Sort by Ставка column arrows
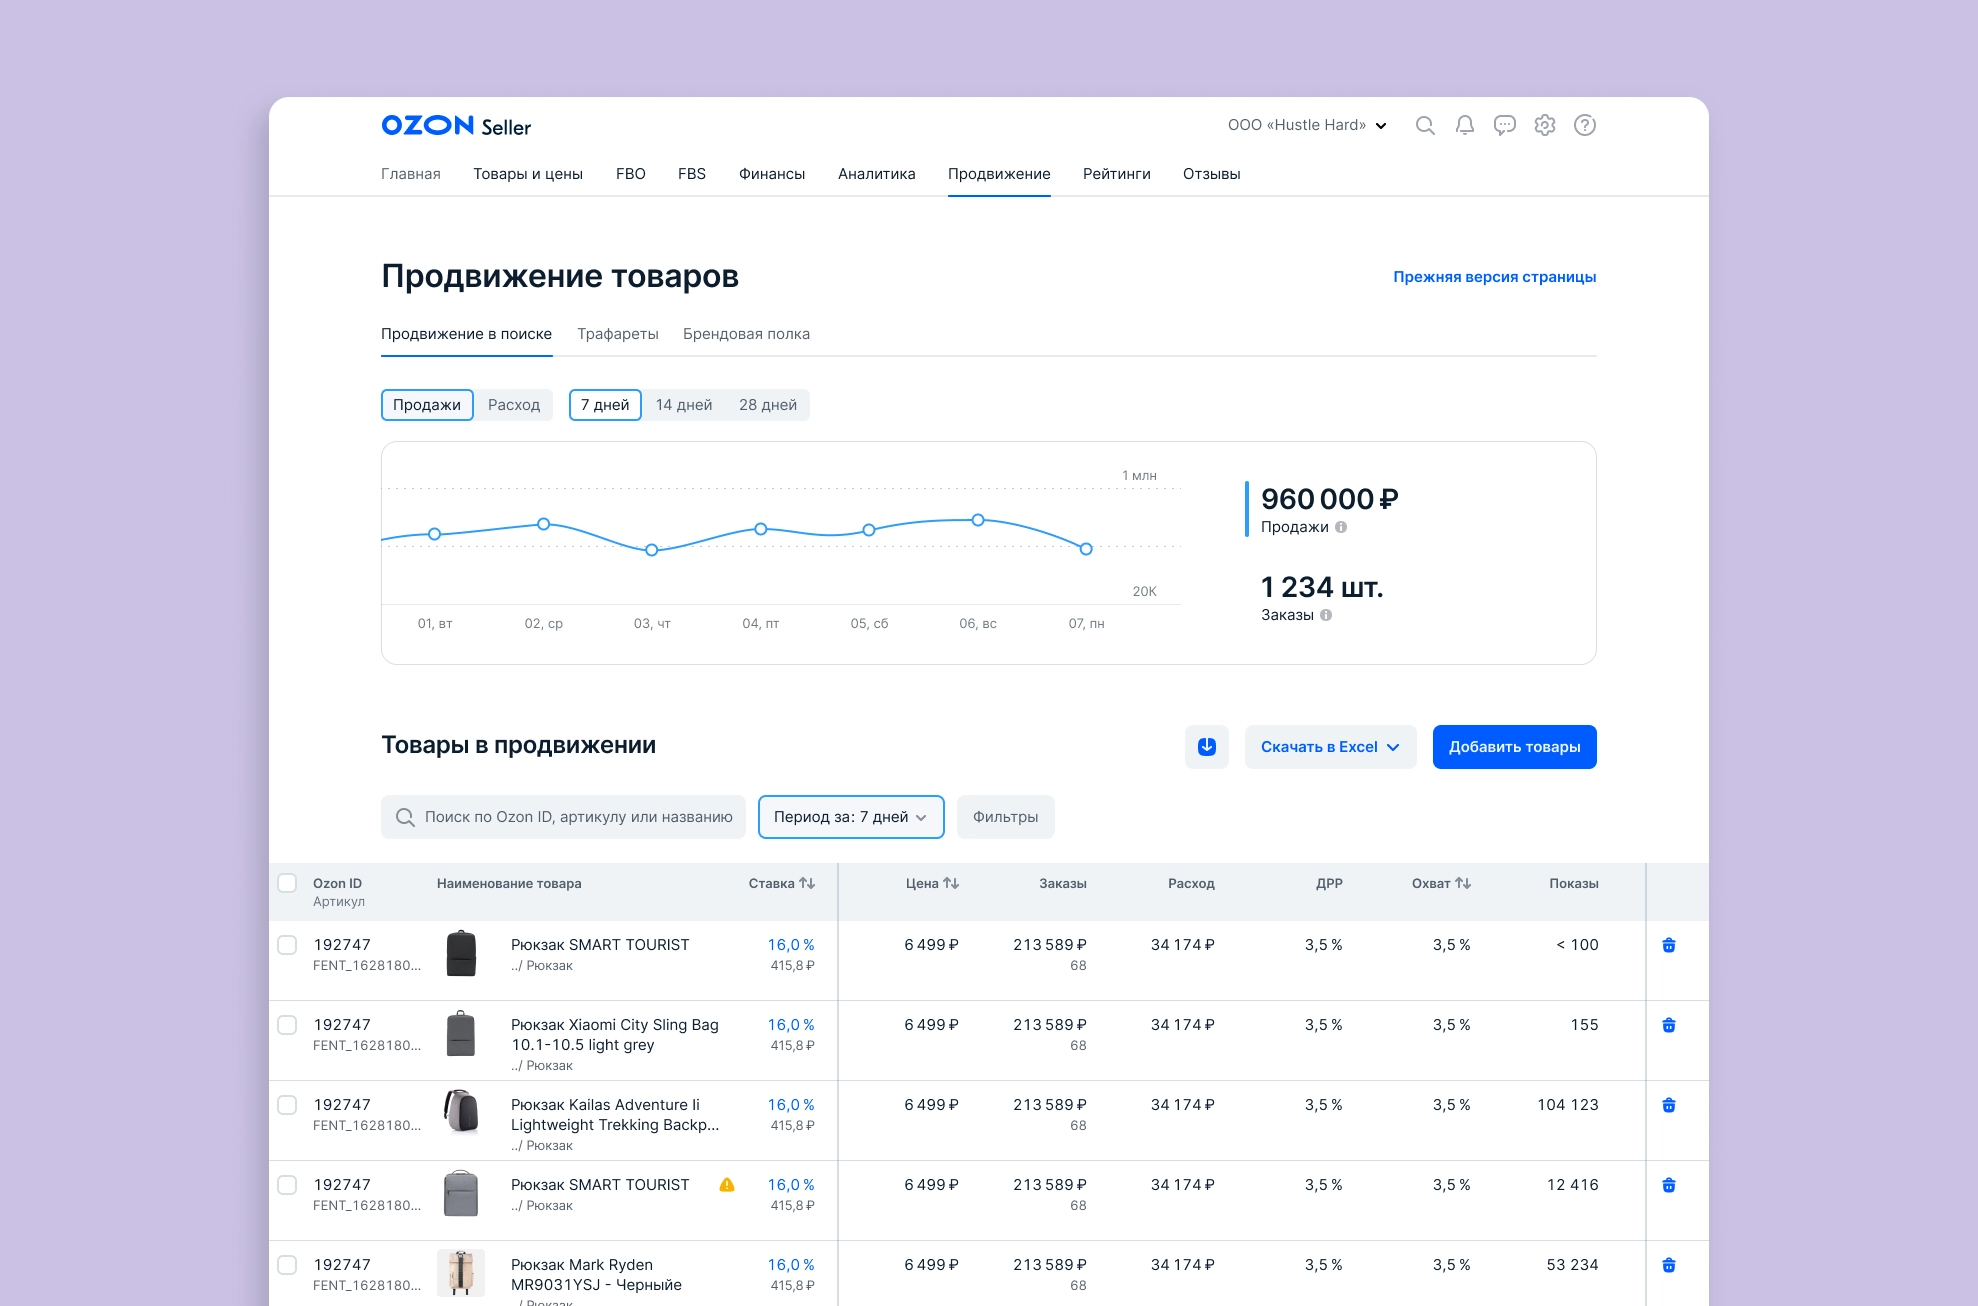This screenshot has height=1306, width=1978. 807,883
